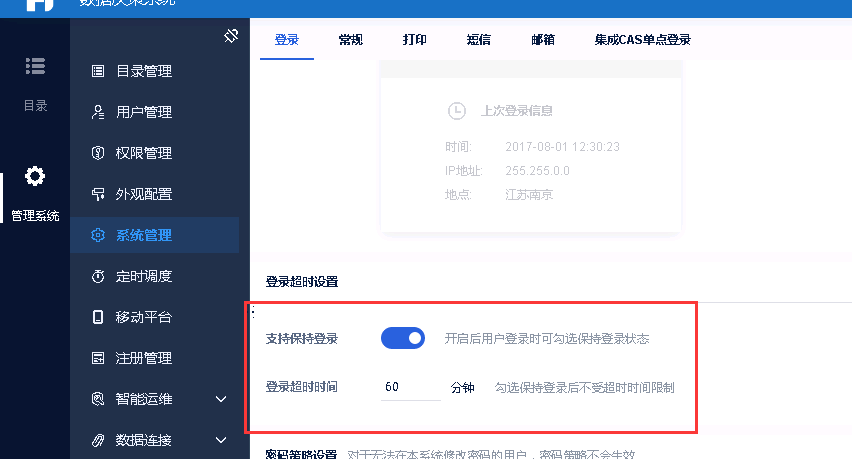Screen dimensions: 852x459
Task: Click the location text 江苏南京
Action: (529, 194)
